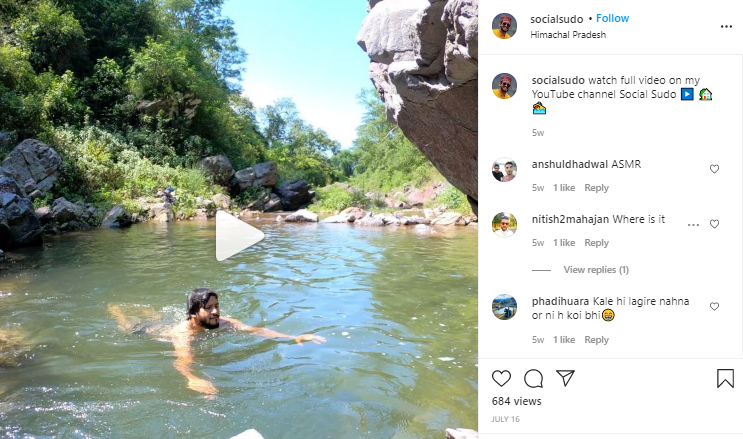The height and width of the screenshot is (439, 743).
Task: Like nitish2mahajan's comment heart
Action: (714, 224)
